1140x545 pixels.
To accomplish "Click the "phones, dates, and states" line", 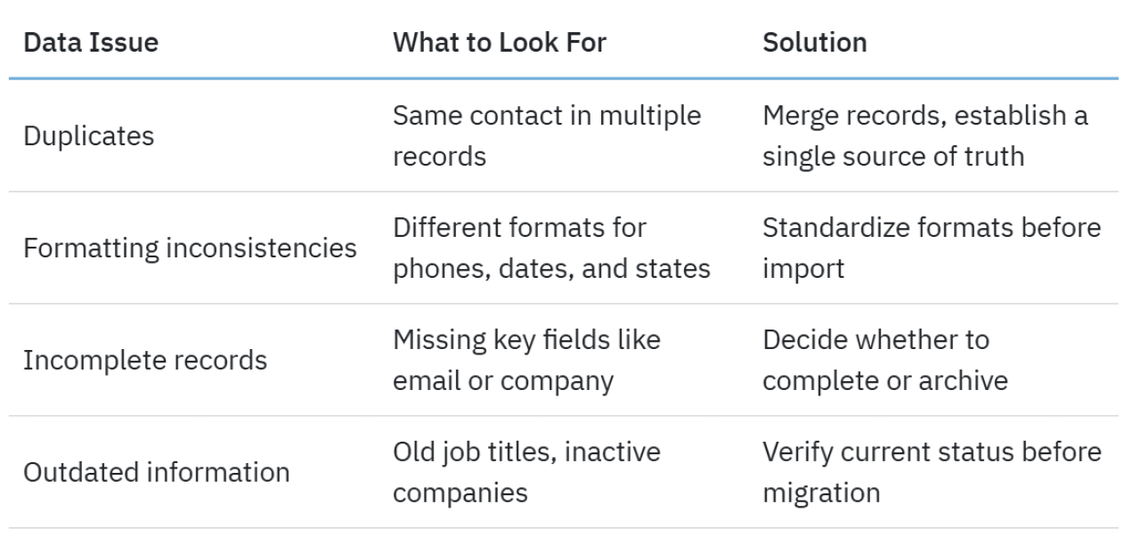I will click(551, 269).
